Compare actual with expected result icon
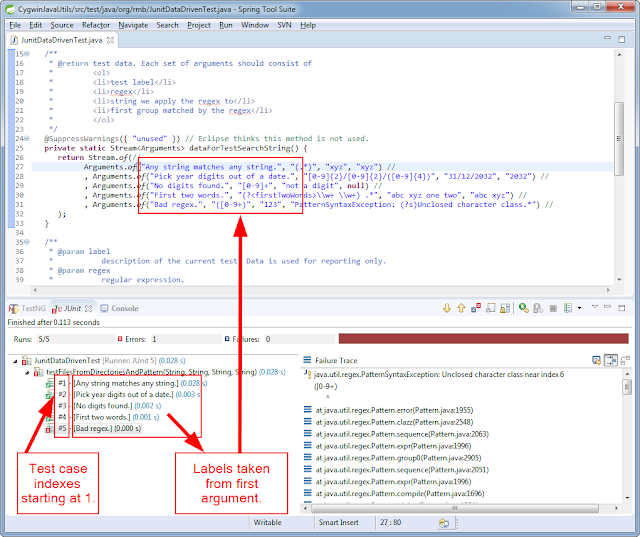The width and height of the screenshot is (640, 537). click(625, 360)
